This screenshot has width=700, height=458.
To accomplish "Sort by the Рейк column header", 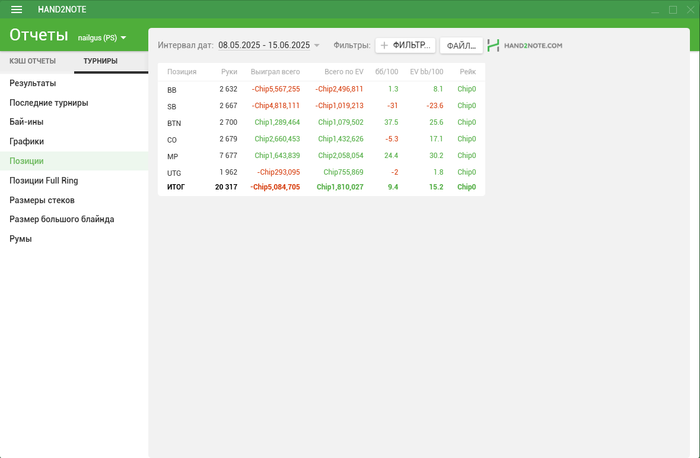I will click(x=468, y=72).
